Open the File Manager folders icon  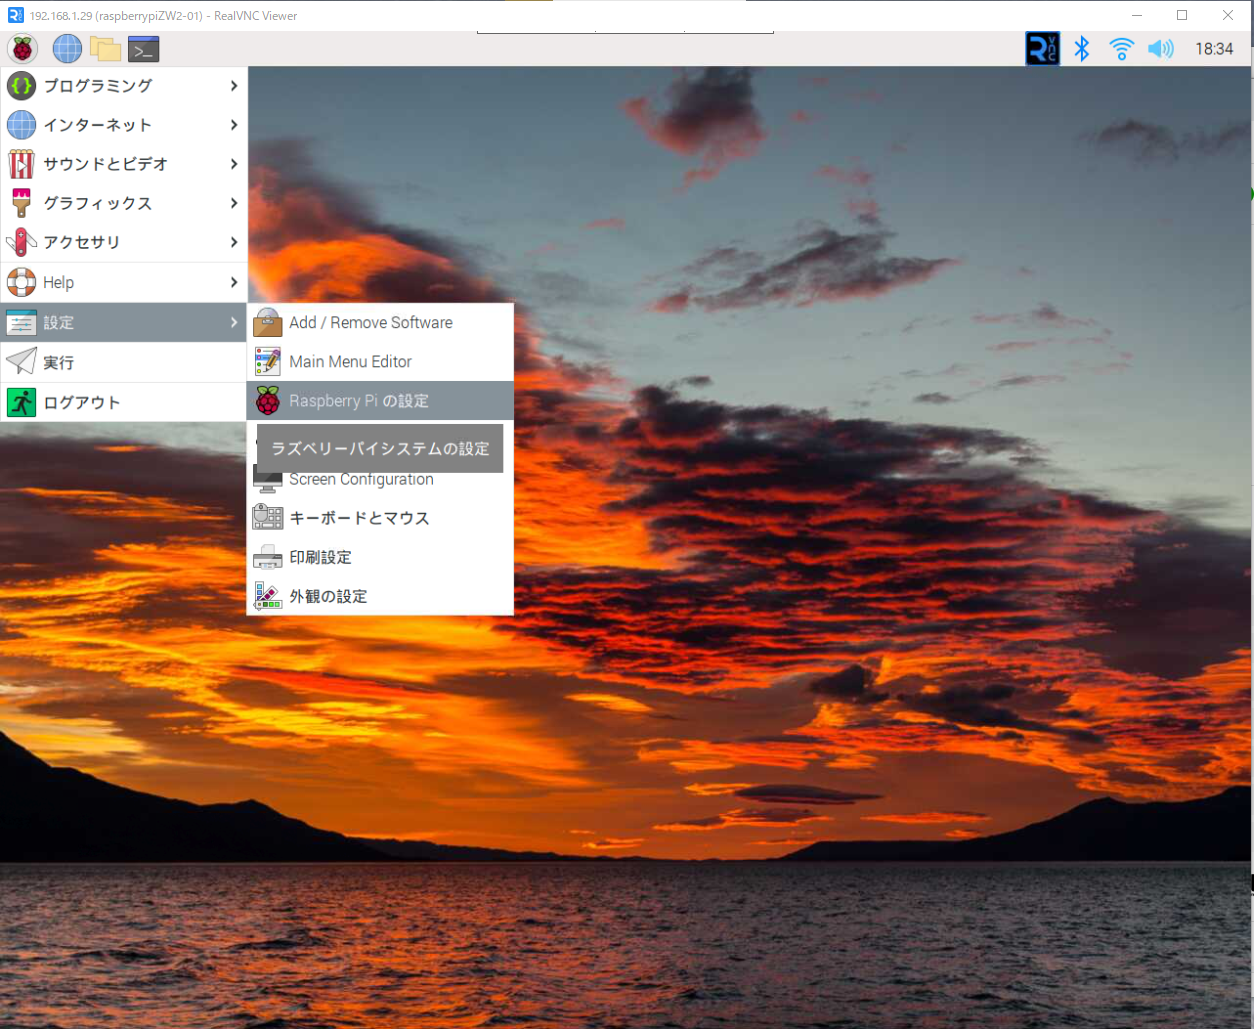click(105, 48)
